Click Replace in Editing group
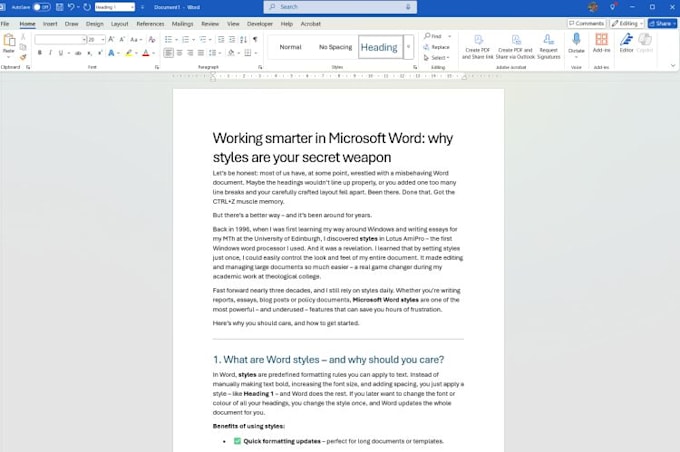This screenshot has width=680, height=452. (437, 47)
